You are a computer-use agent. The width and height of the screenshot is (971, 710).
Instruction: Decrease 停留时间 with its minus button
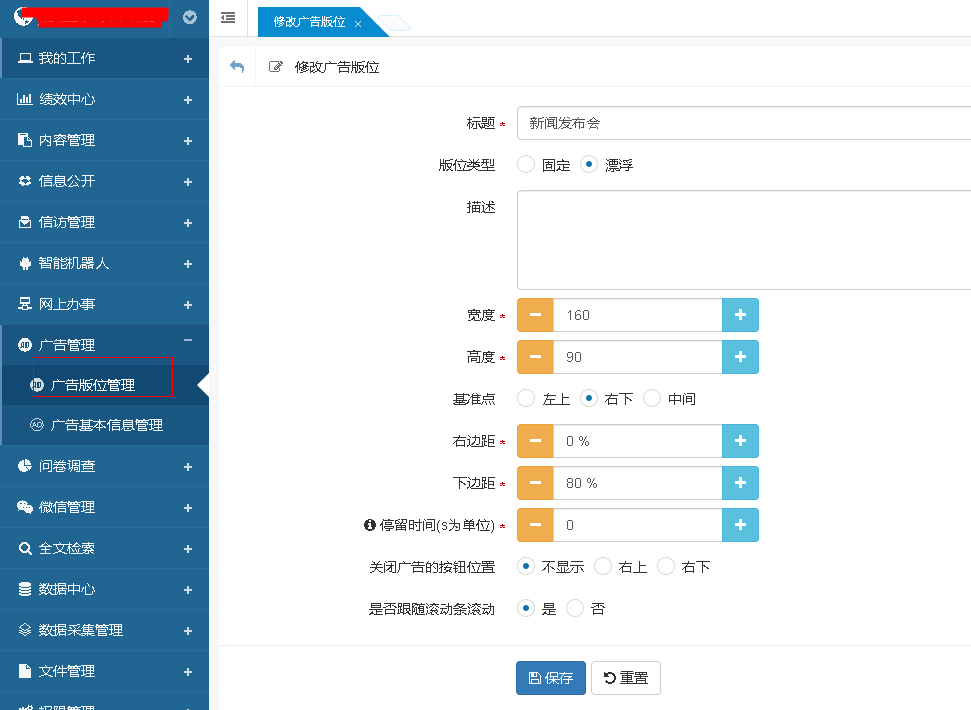535,525
